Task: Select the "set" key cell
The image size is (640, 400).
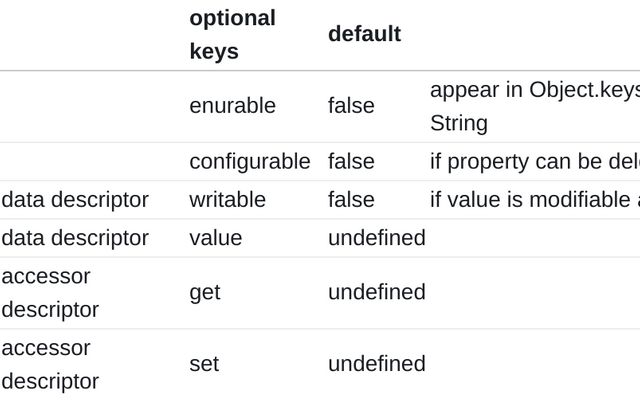Action: click(x=203, y=364)
